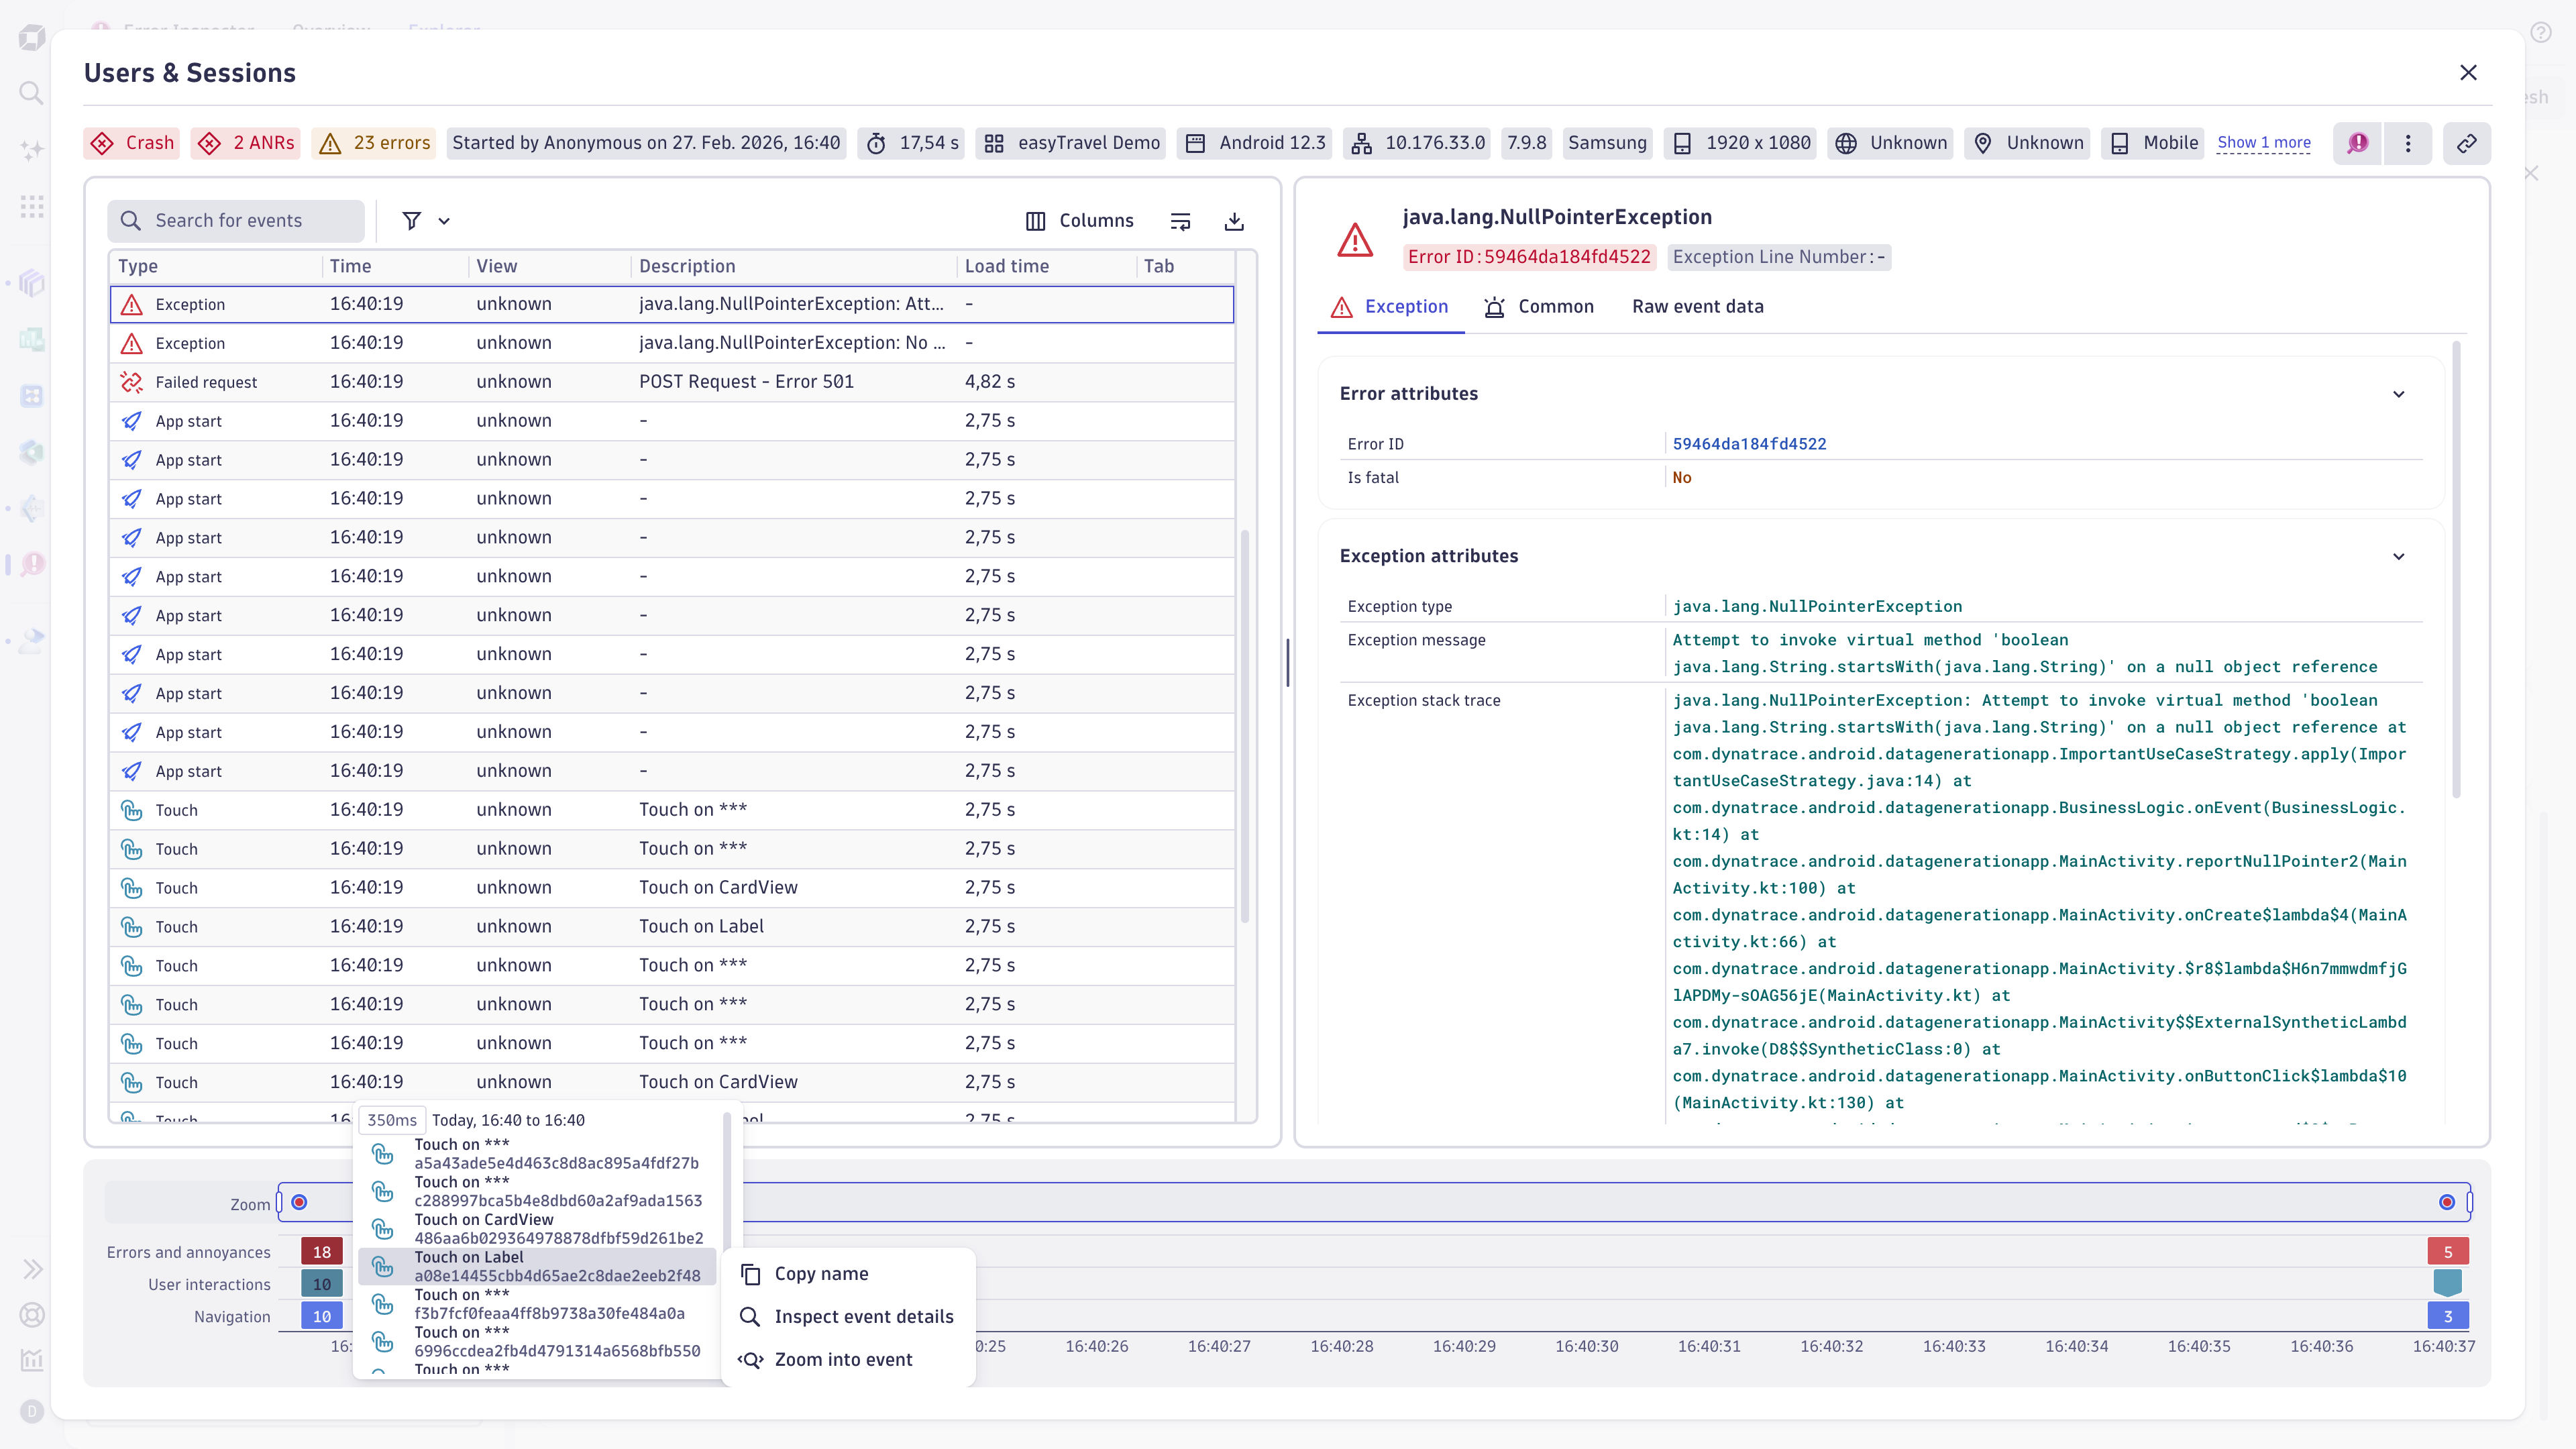This screenshot has width=2576, height=1449.
Task: Show 1 more session attribute
Action: [2264, 142]
